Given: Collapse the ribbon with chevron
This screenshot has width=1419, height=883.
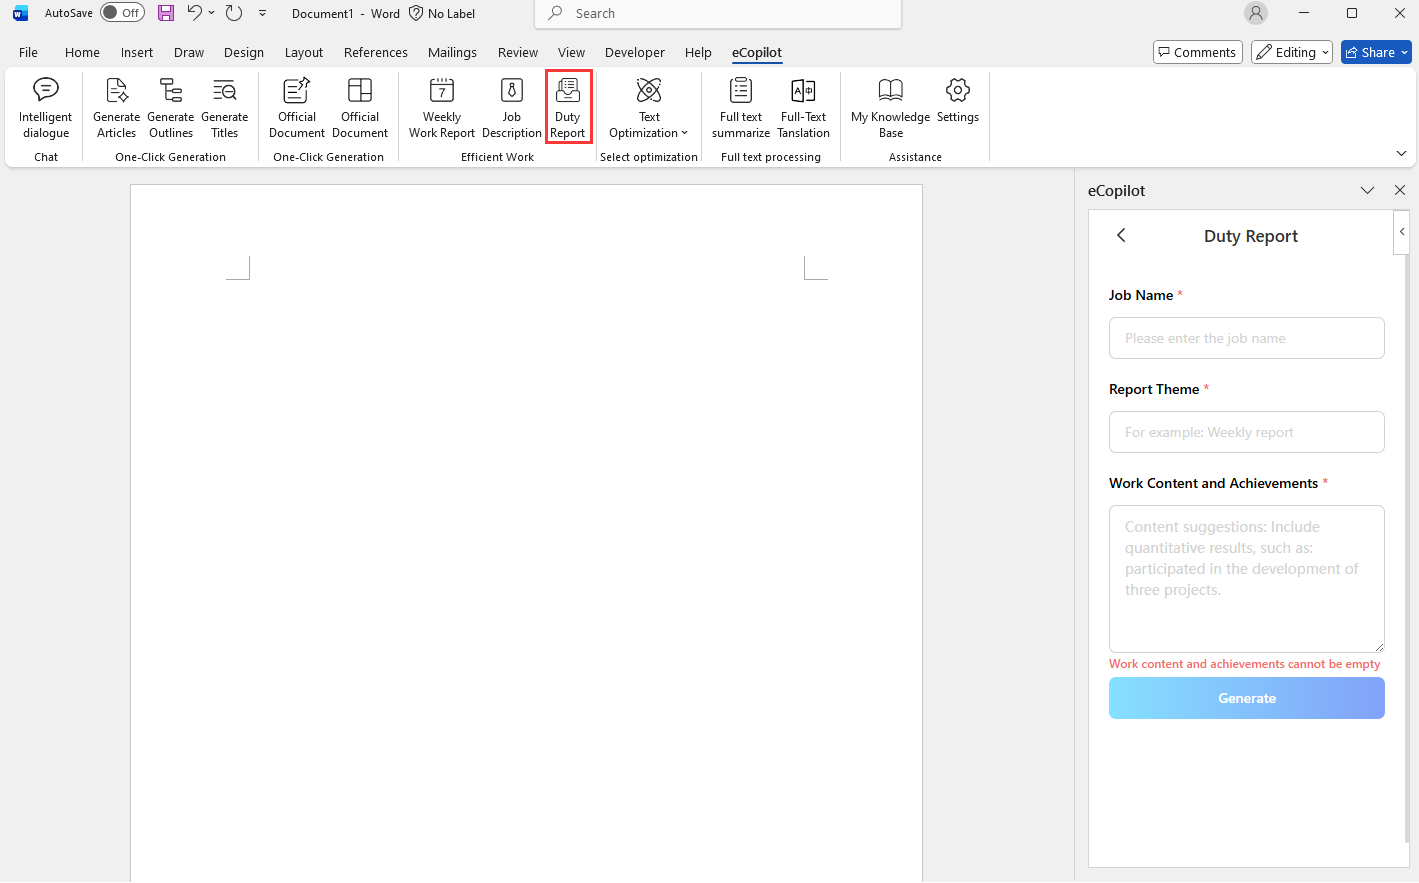Looking at the screenshot, I should (x=1401, y=153).
